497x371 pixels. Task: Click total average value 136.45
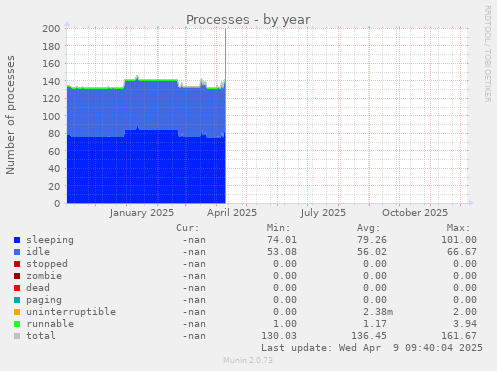(369, 336)
